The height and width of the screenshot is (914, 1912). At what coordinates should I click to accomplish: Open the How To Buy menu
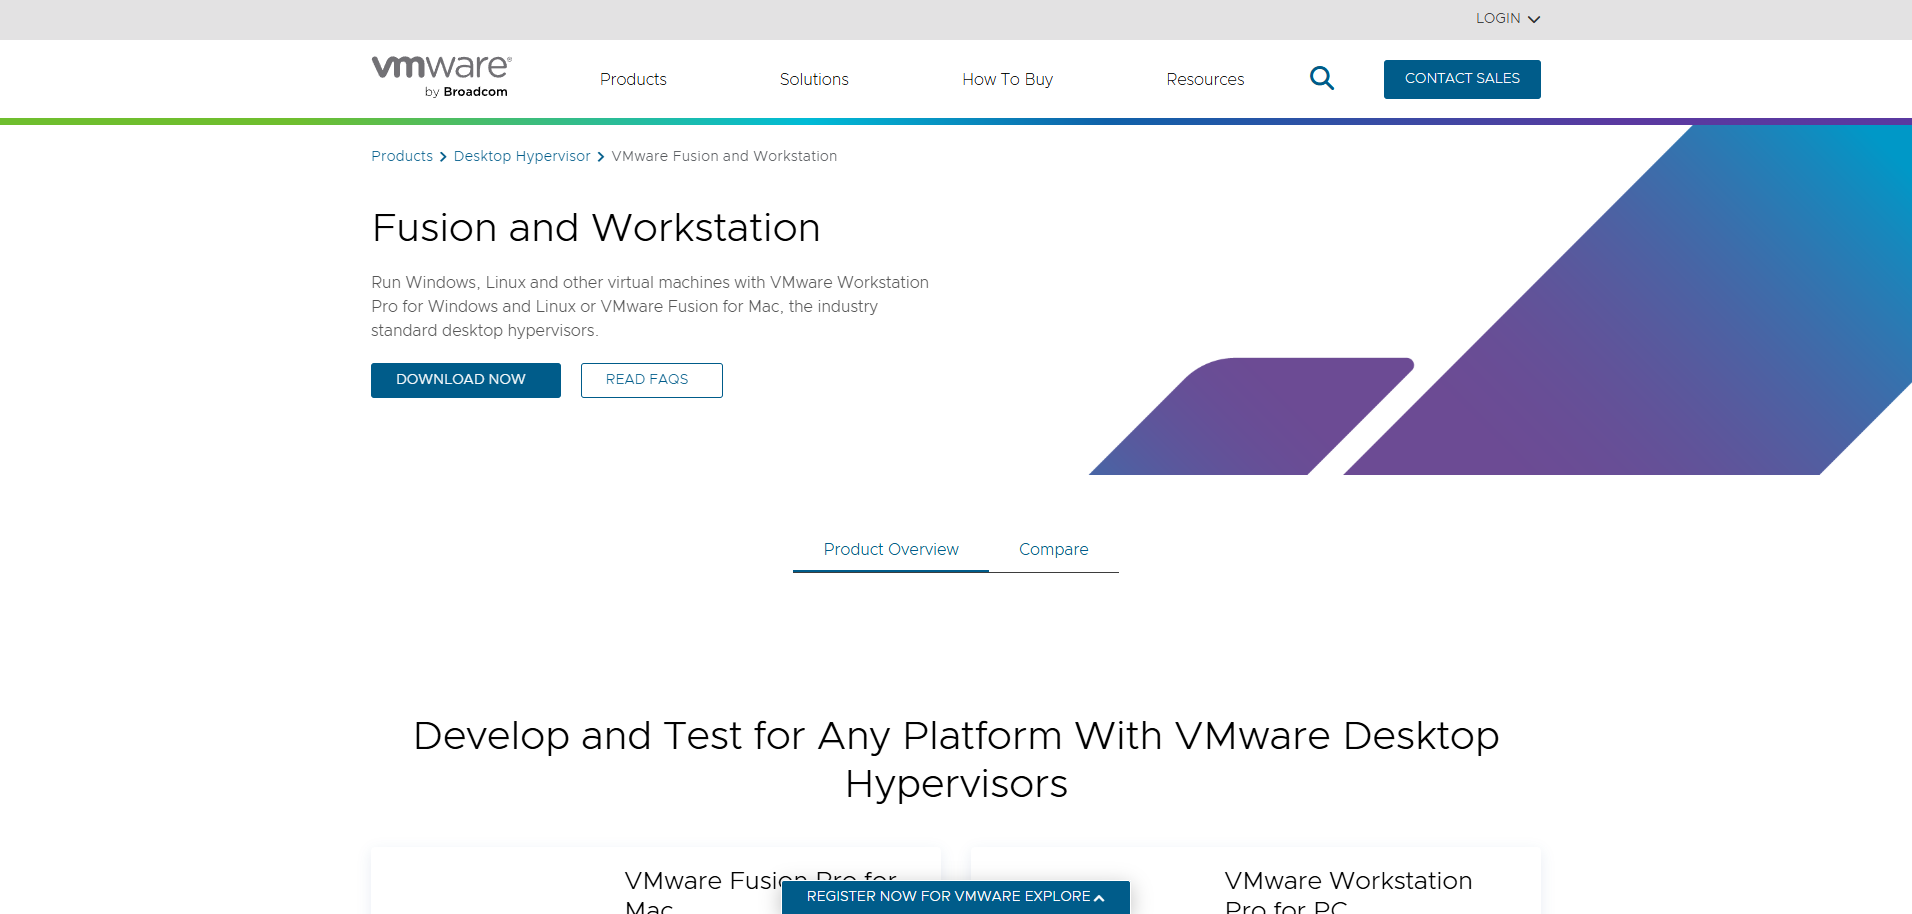click(x=1007, y=79)
